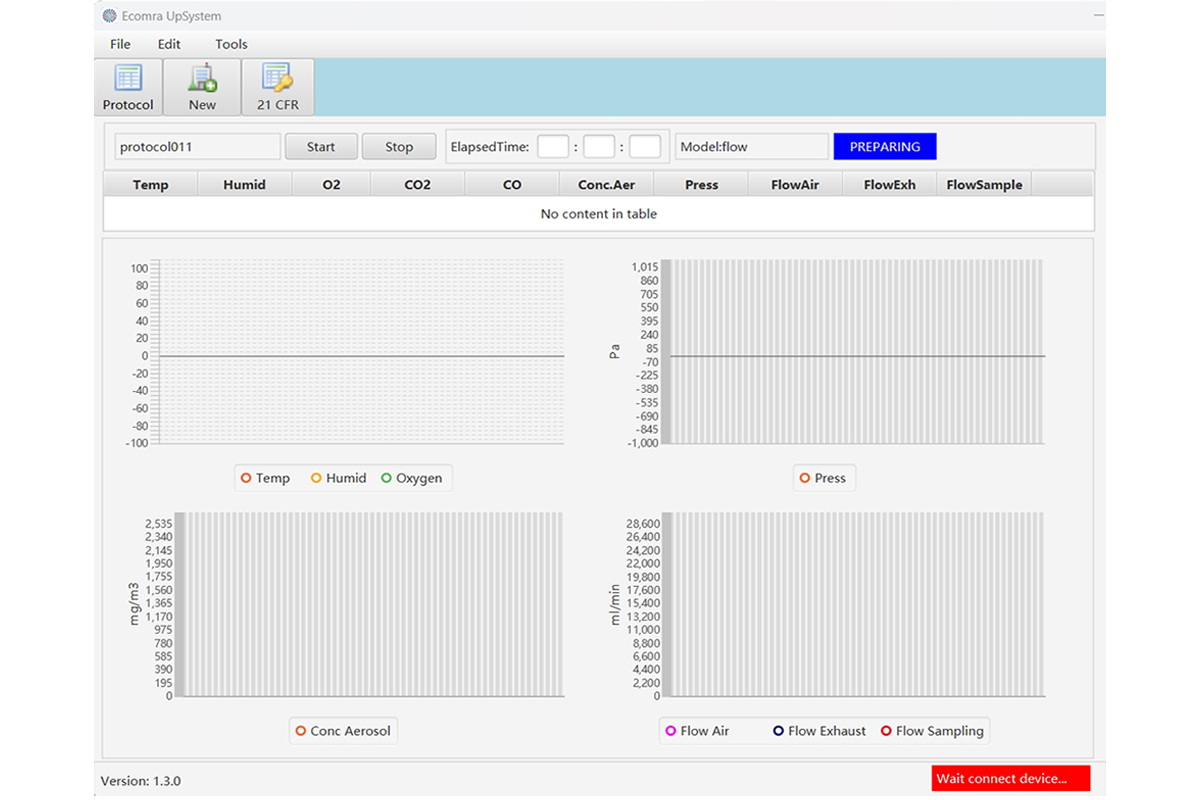Open the Protocol toolbar icon
This screenshot has height=800, width=1200.
coord(128,79)
